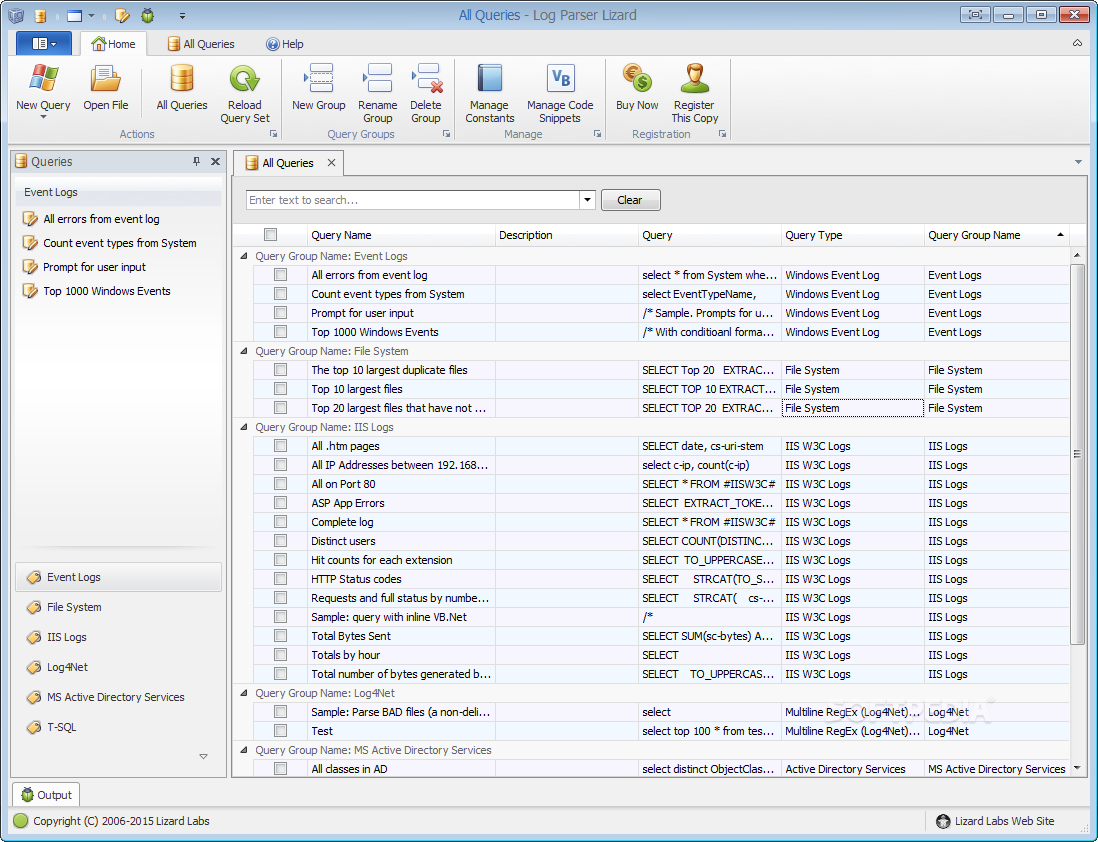Select the Event Logs group button
This screenshot has height=842, width=1098.
tap(118, 577)
